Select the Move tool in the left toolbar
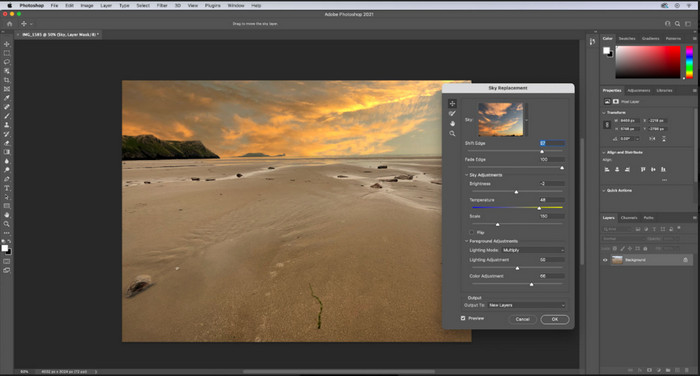Screen dimensions: 700x376 [x=7, y=44]
